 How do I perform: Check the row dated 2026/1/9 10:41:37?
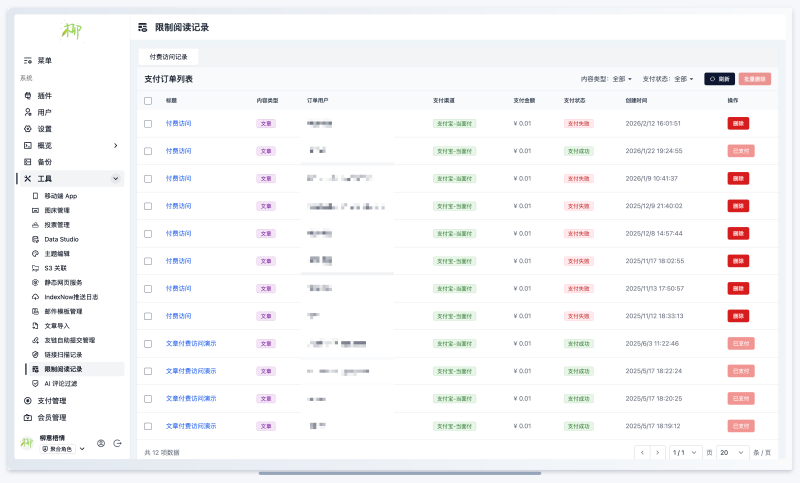(148, 179)
